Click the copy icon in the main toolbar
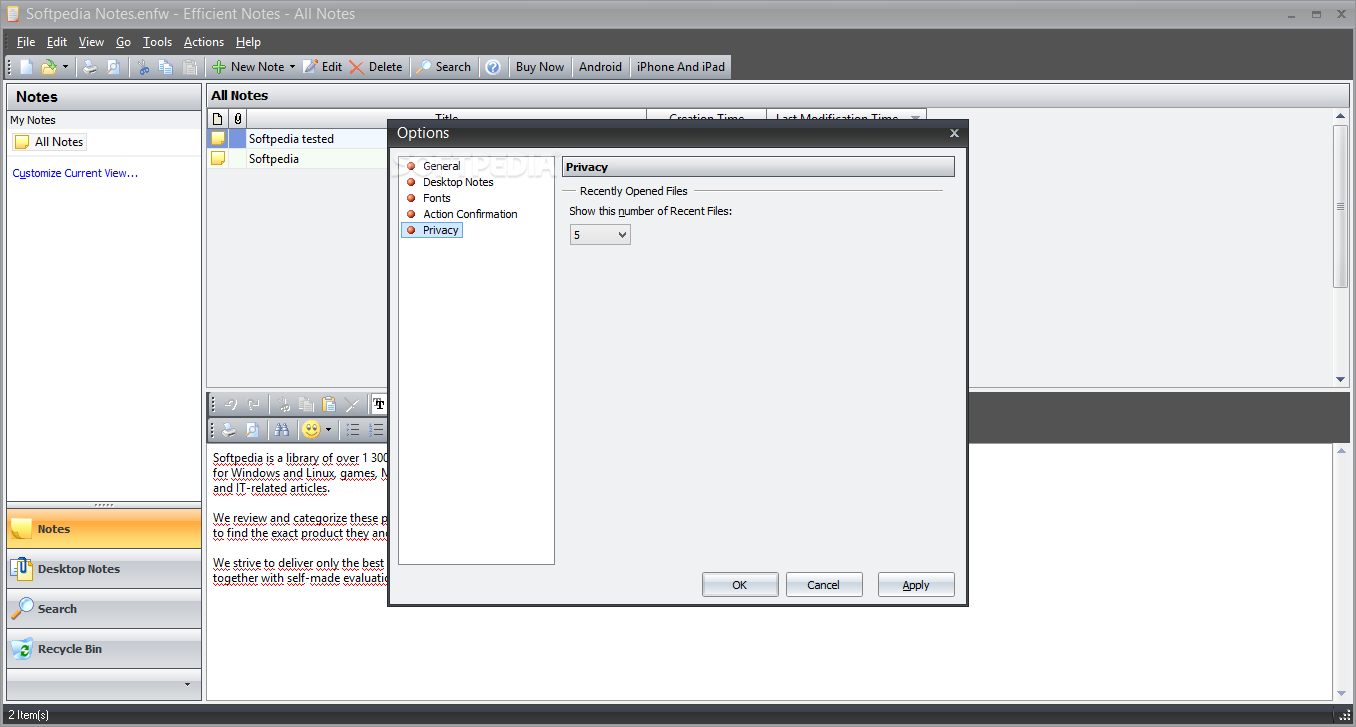 (166, 67)
